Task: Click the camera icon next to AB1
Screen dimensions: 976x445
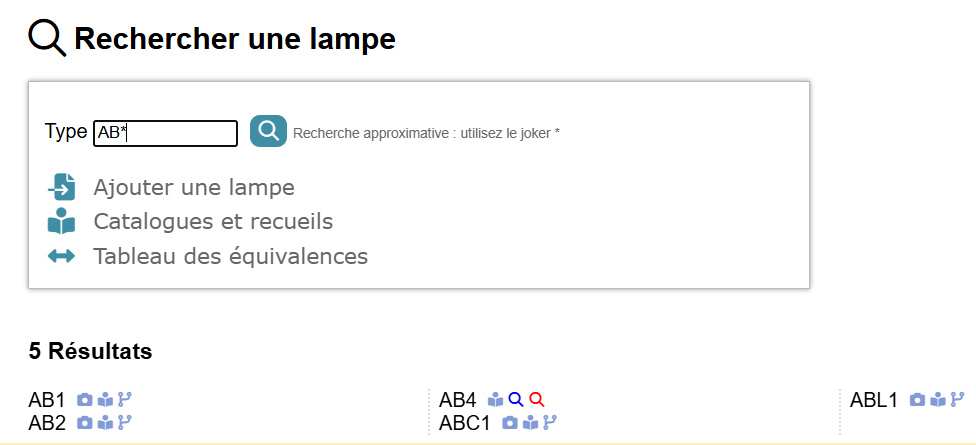Action: (x=85, y=400)
